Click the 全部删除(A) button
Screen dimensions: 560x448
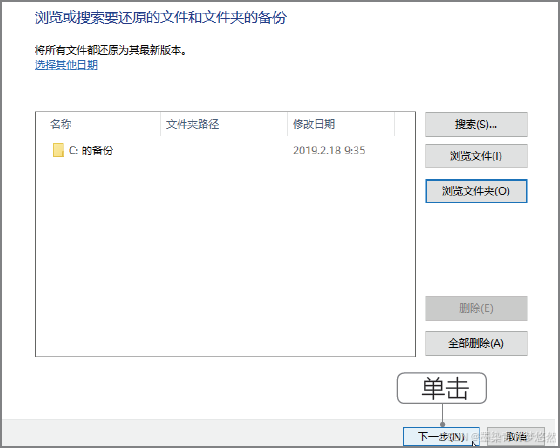476,343
